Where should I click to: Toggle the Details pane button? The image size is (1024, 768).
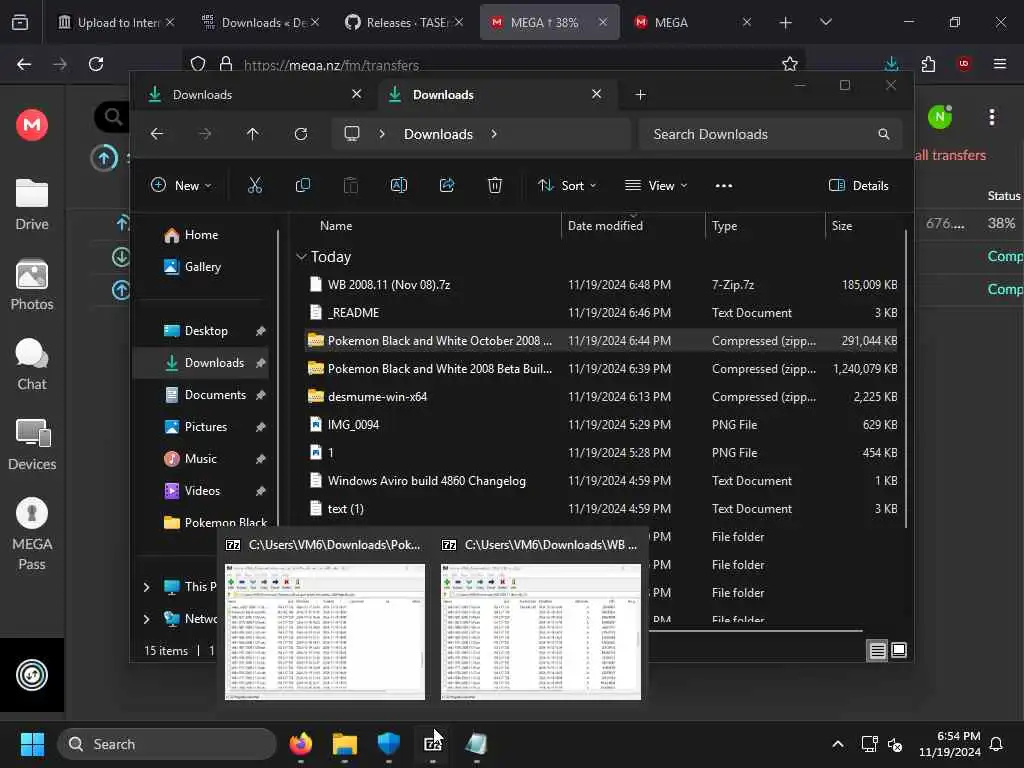point(859,185)
